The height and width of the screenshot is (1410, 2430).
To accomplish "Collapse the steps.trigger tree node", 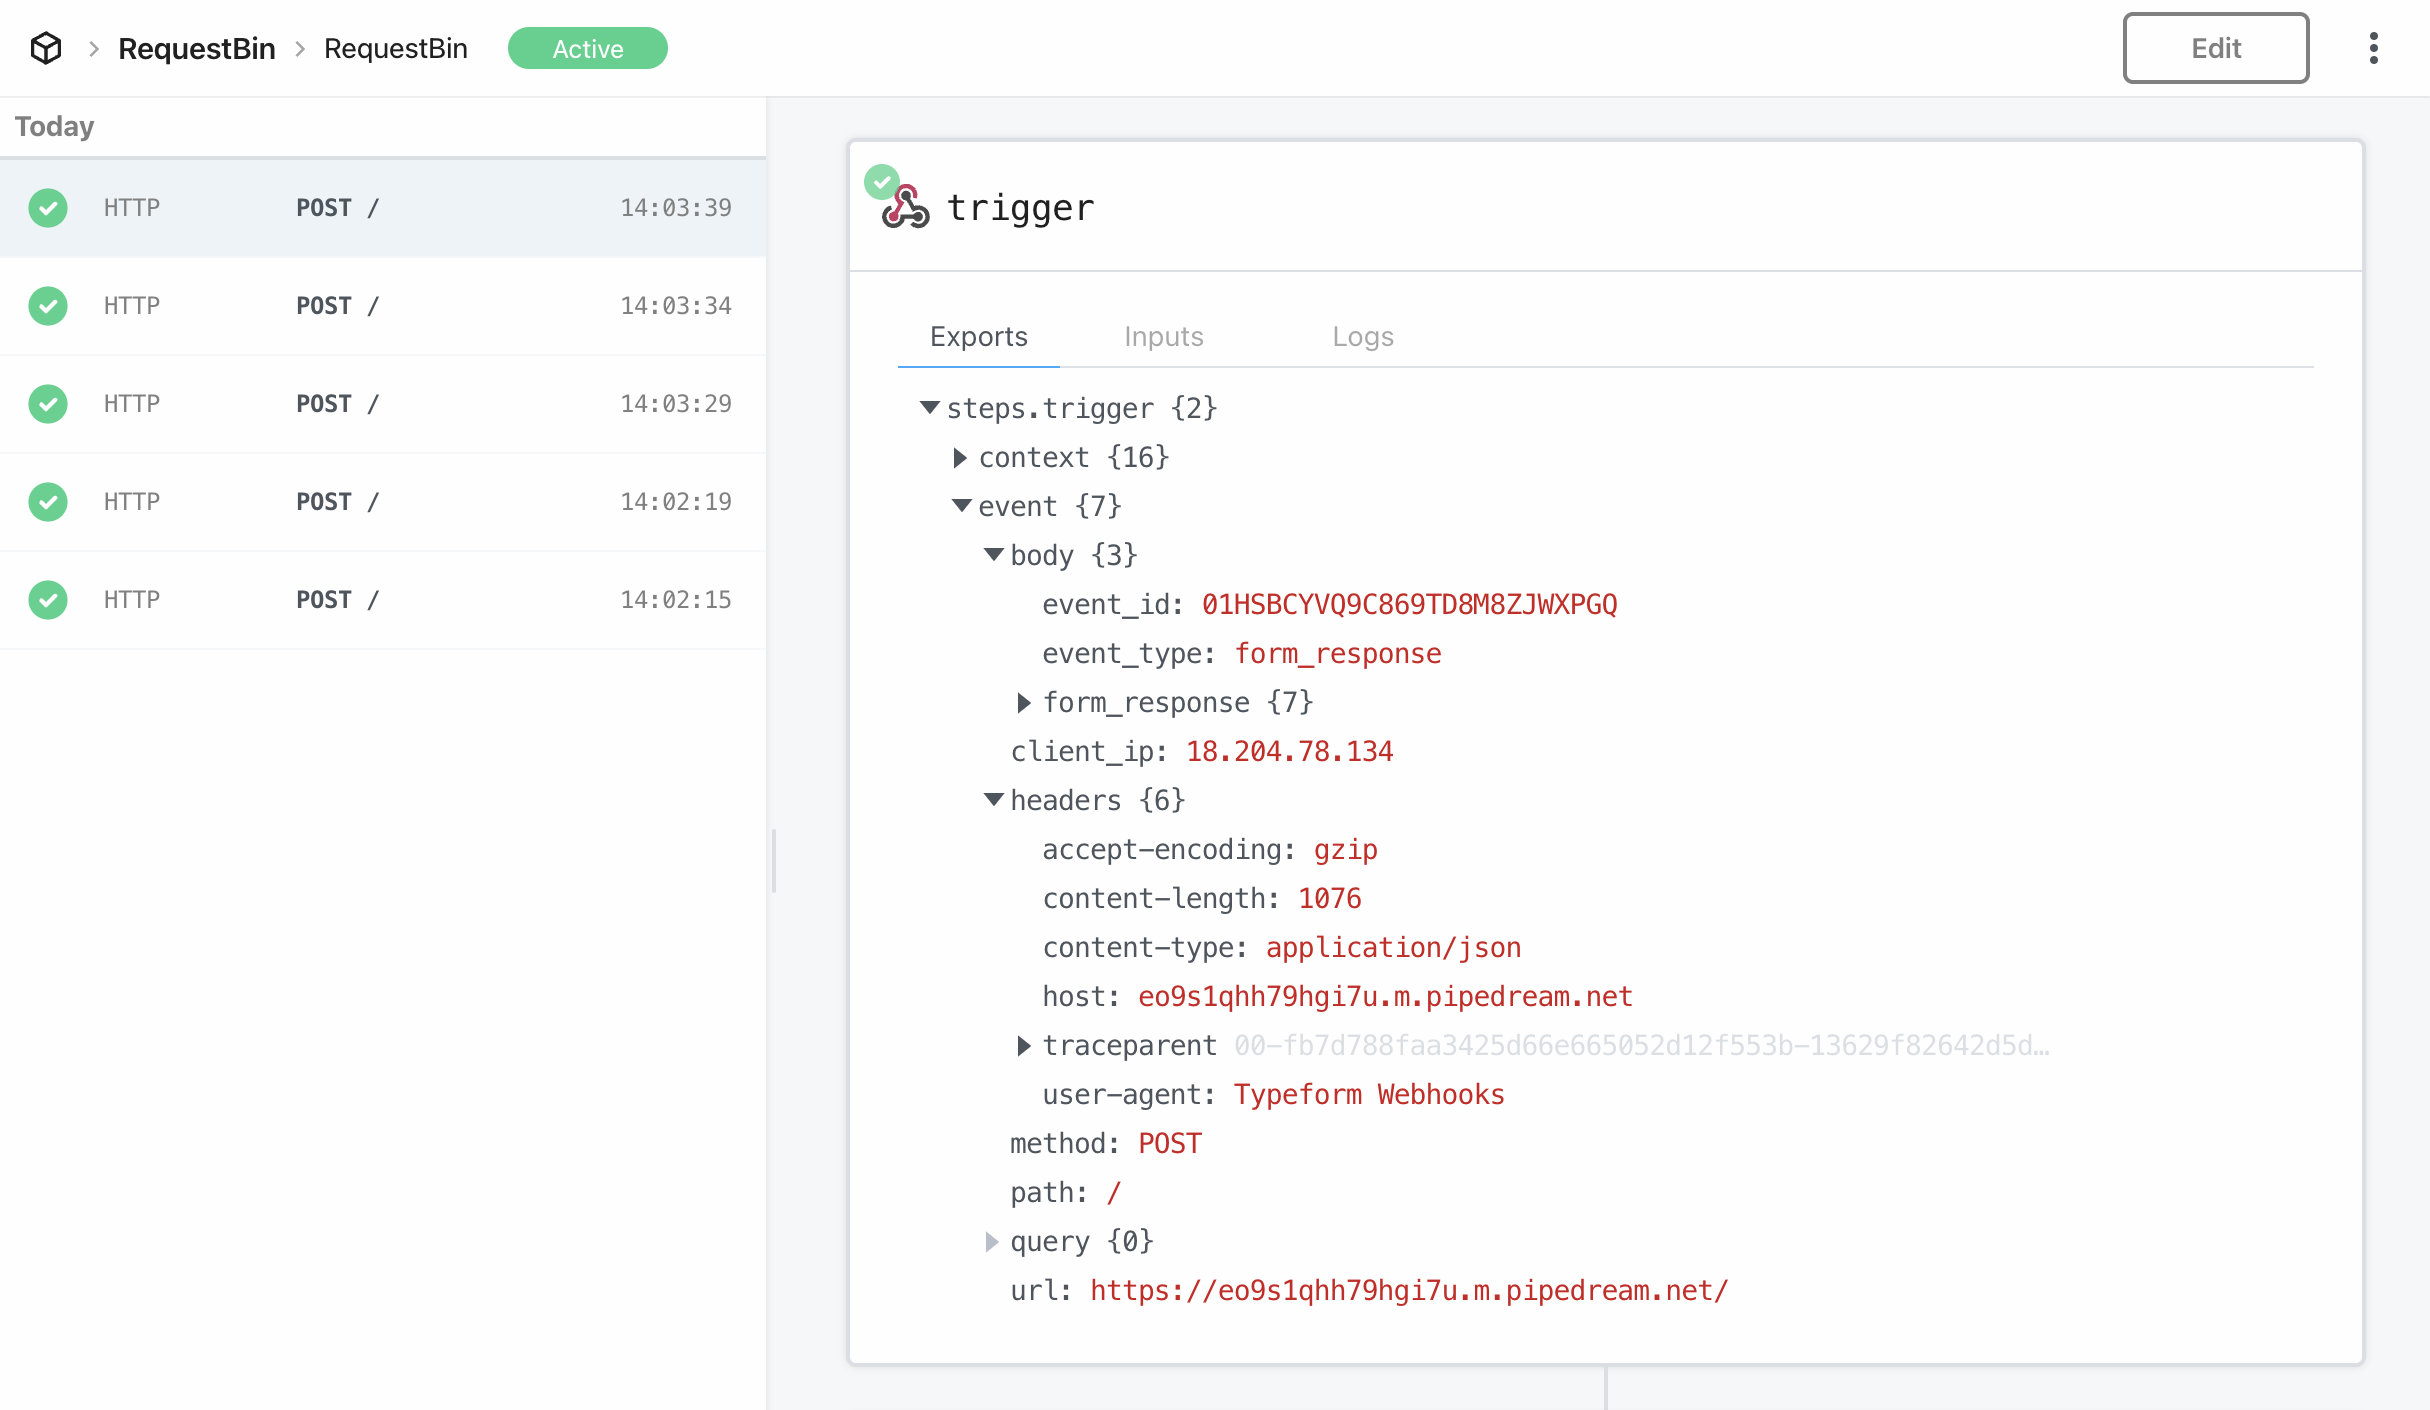I will (930, 408).
